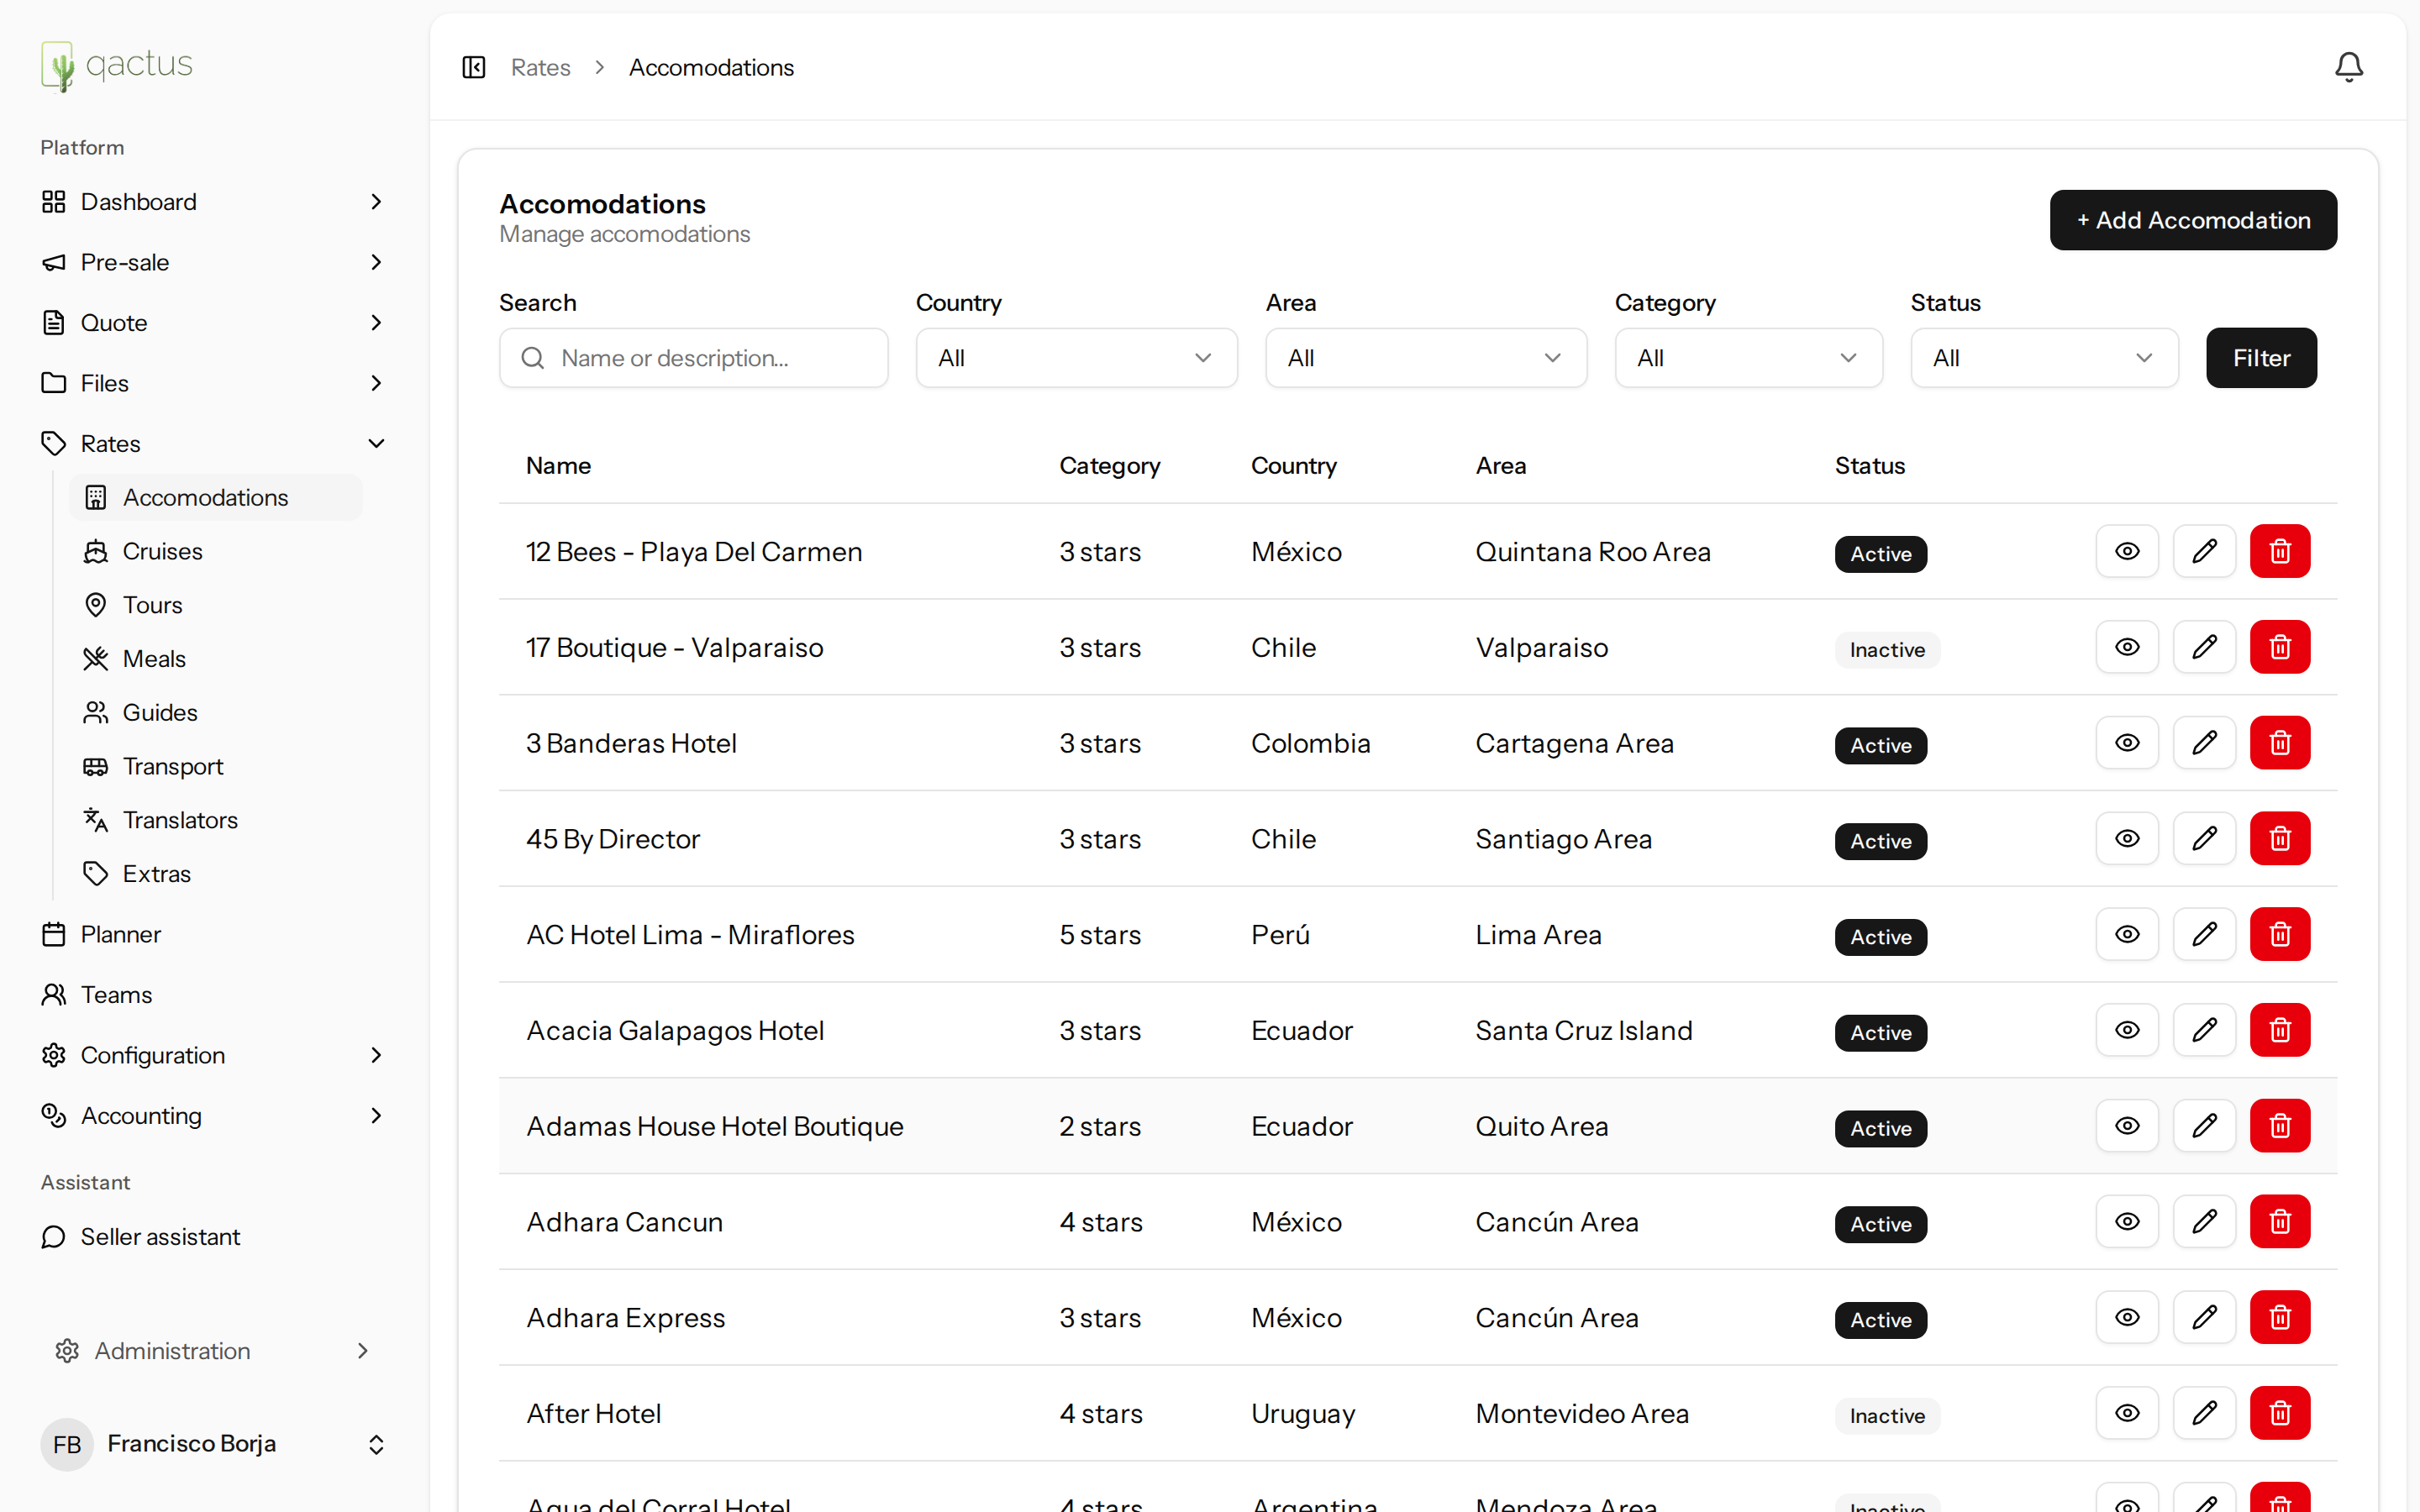2420x1512 pixels.
Task: Go to Tours in the sidebar
Action: 215,605
